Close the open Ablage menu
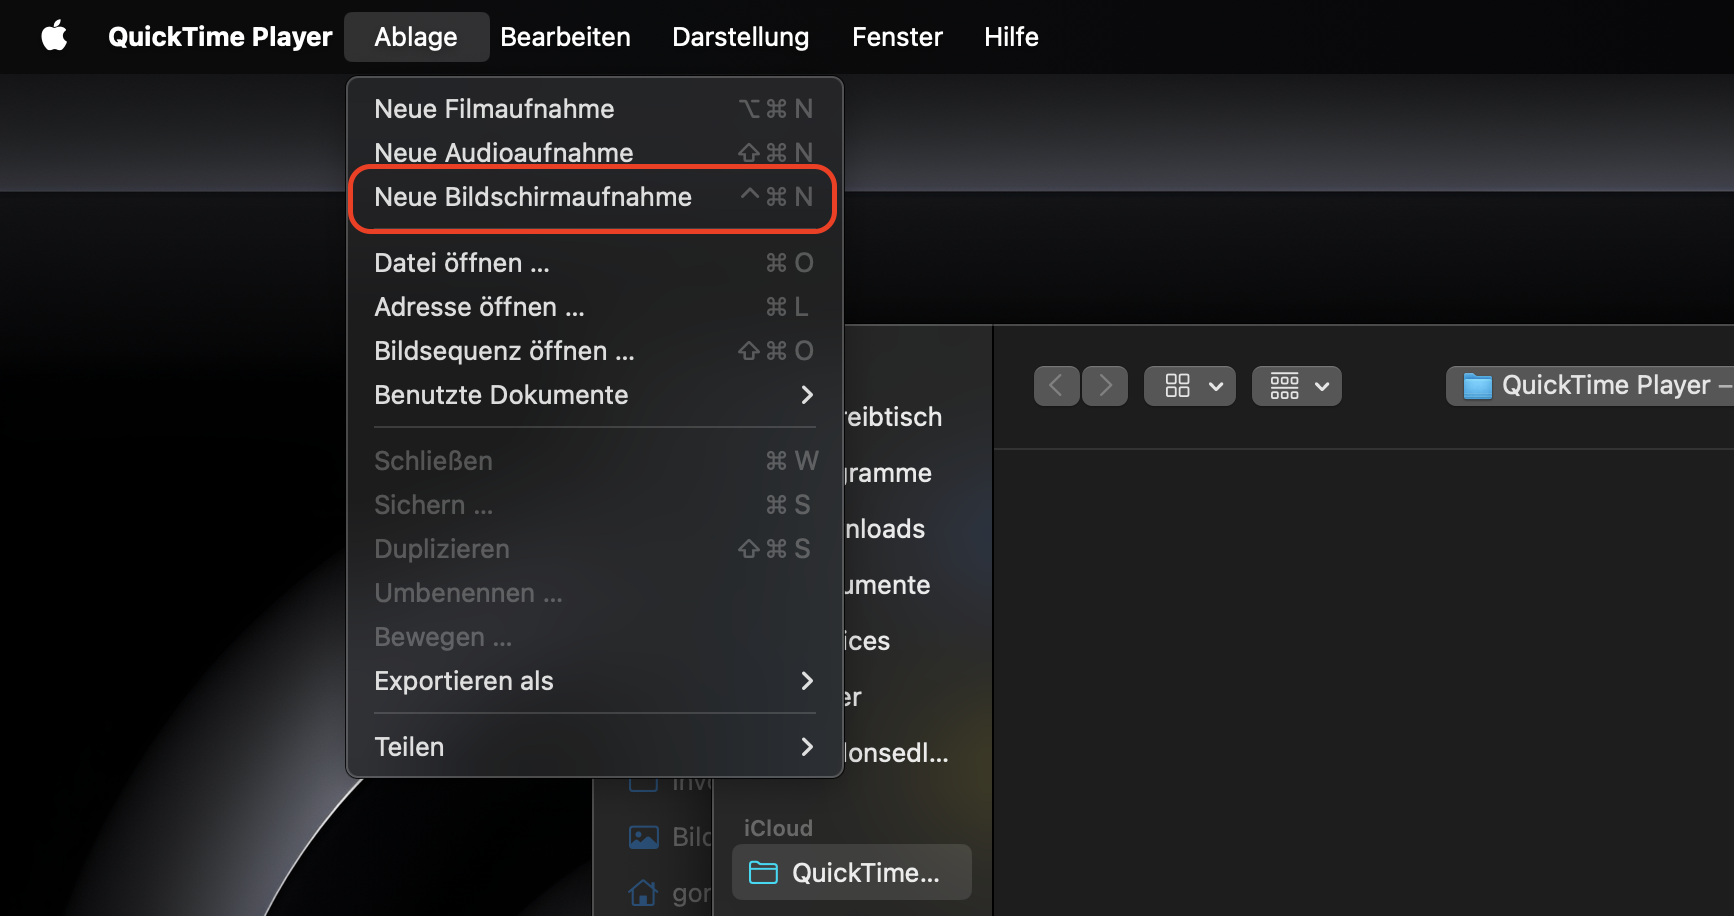 coord(416,37)
